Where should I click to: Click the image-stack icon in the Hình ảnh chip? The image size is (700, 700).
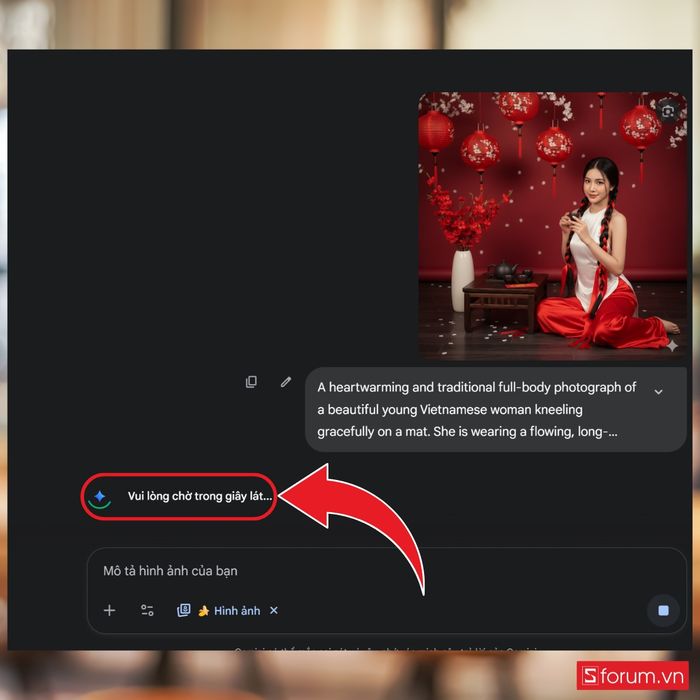click(x=184, y=610)
